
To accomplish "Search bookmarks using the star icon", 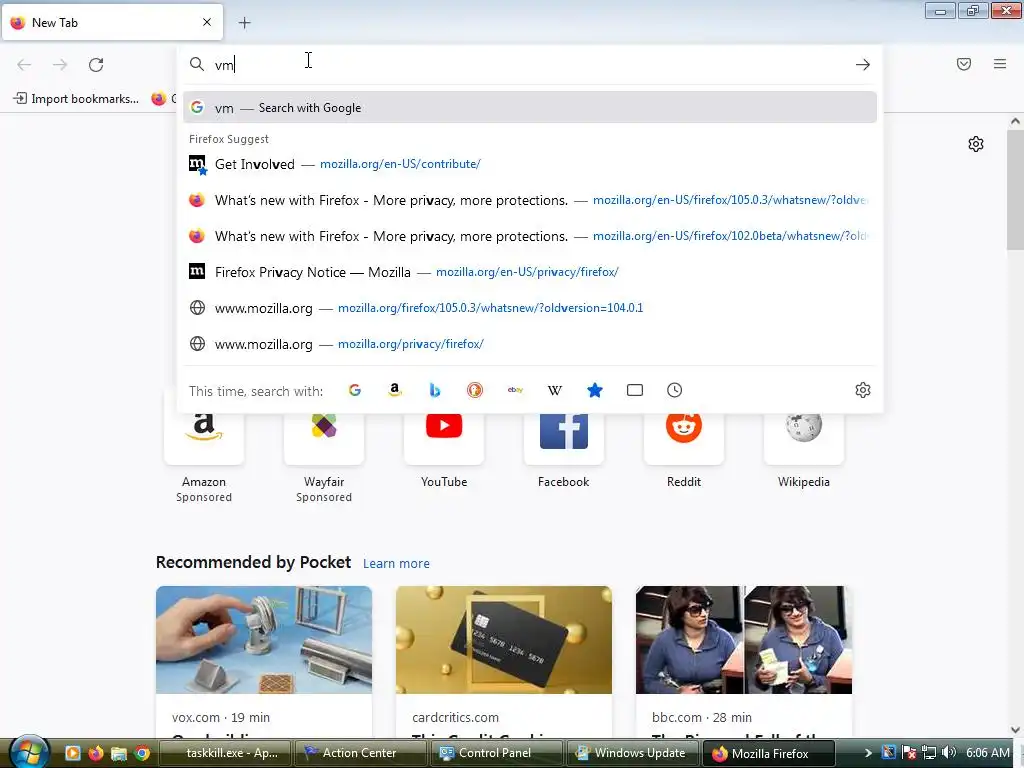I will coord(594,391).
